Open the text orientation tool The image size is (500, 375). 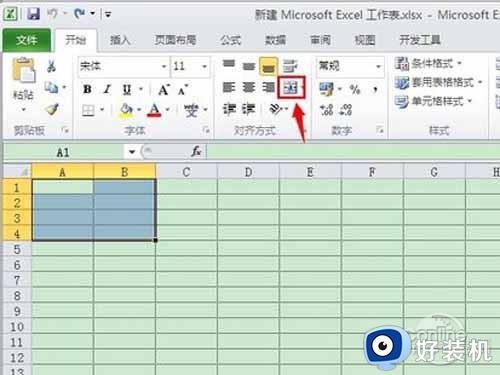click(x=276, y=109)
